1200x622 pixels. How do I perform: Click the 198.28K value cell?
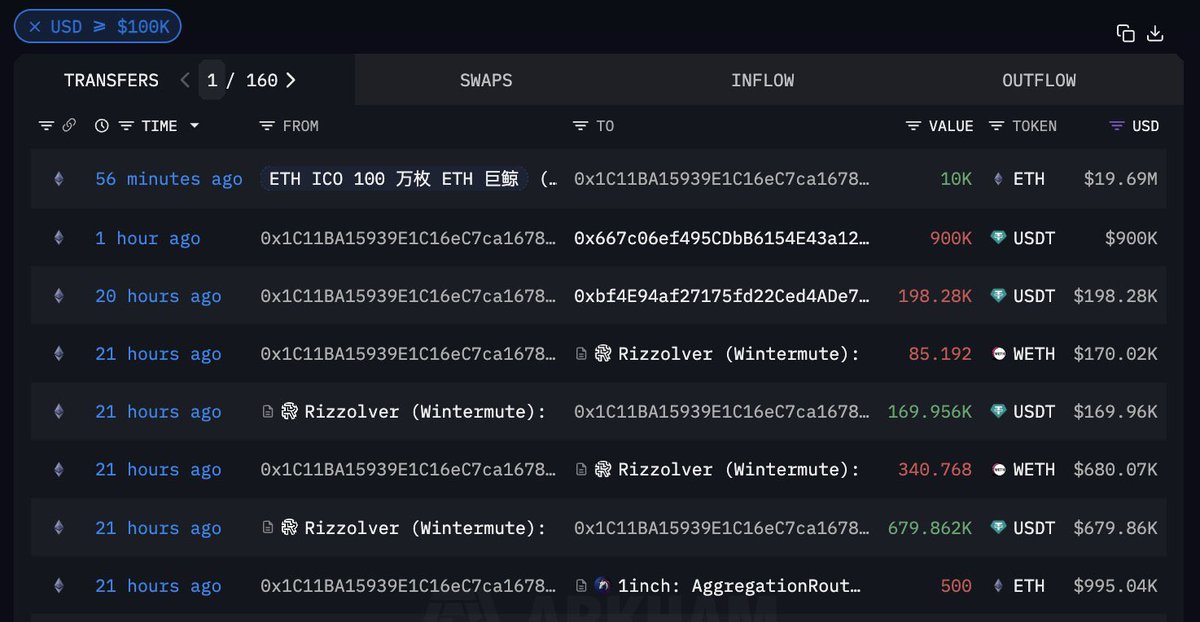coord(935,296)
